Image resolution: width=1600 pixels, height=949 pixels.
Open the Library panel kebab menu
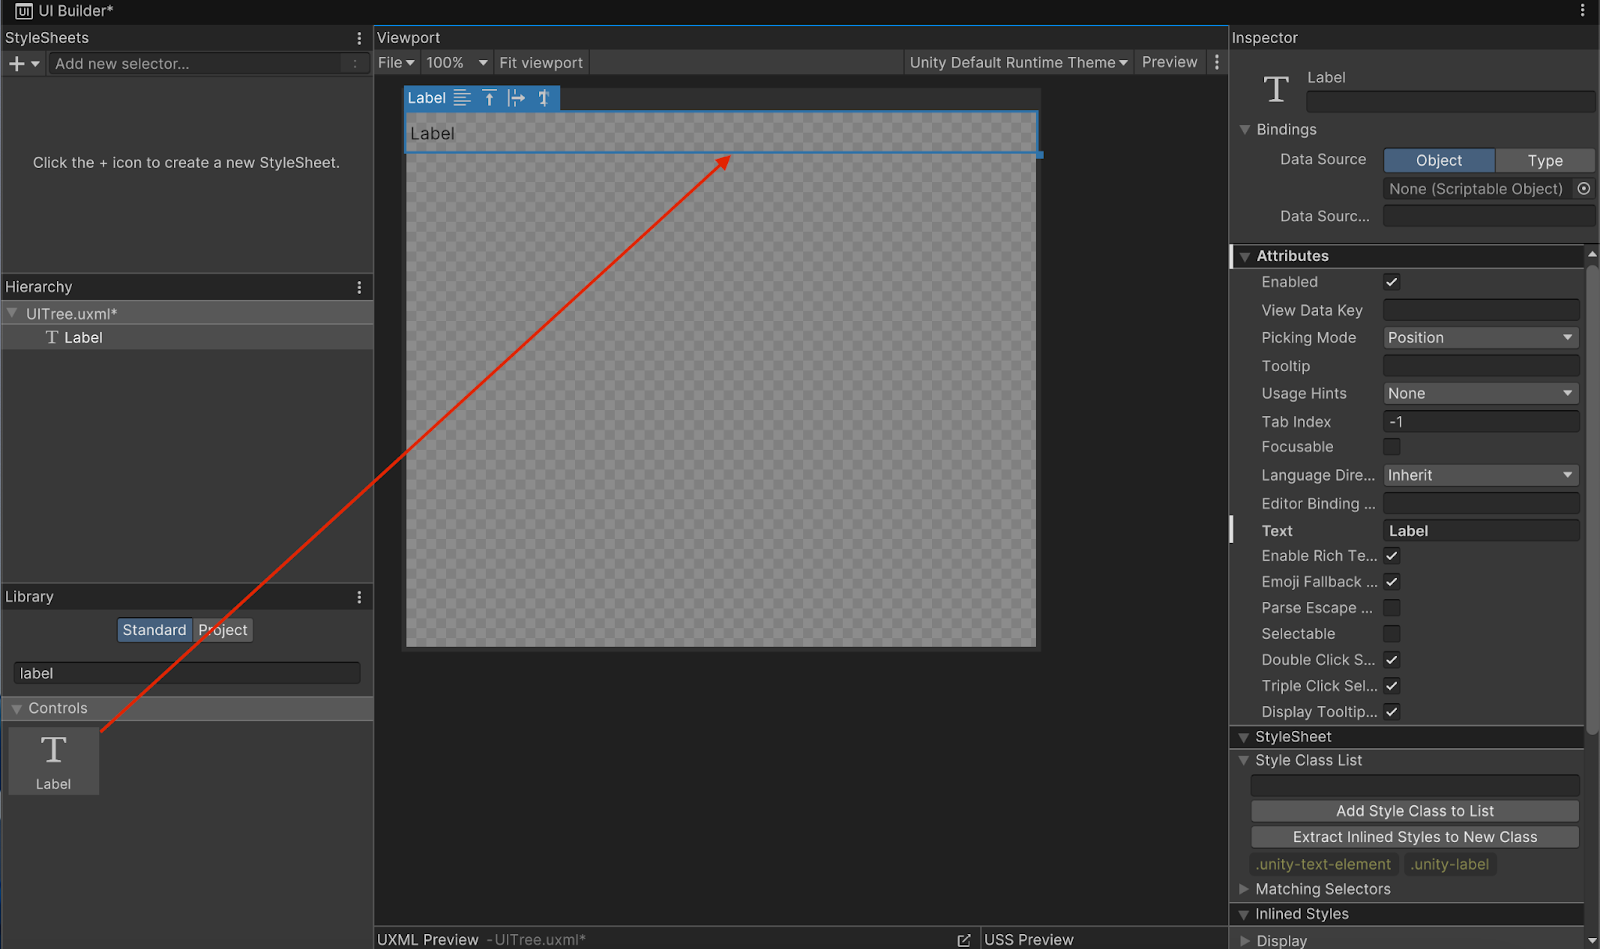pyautogui.click(x=359, y=597)
